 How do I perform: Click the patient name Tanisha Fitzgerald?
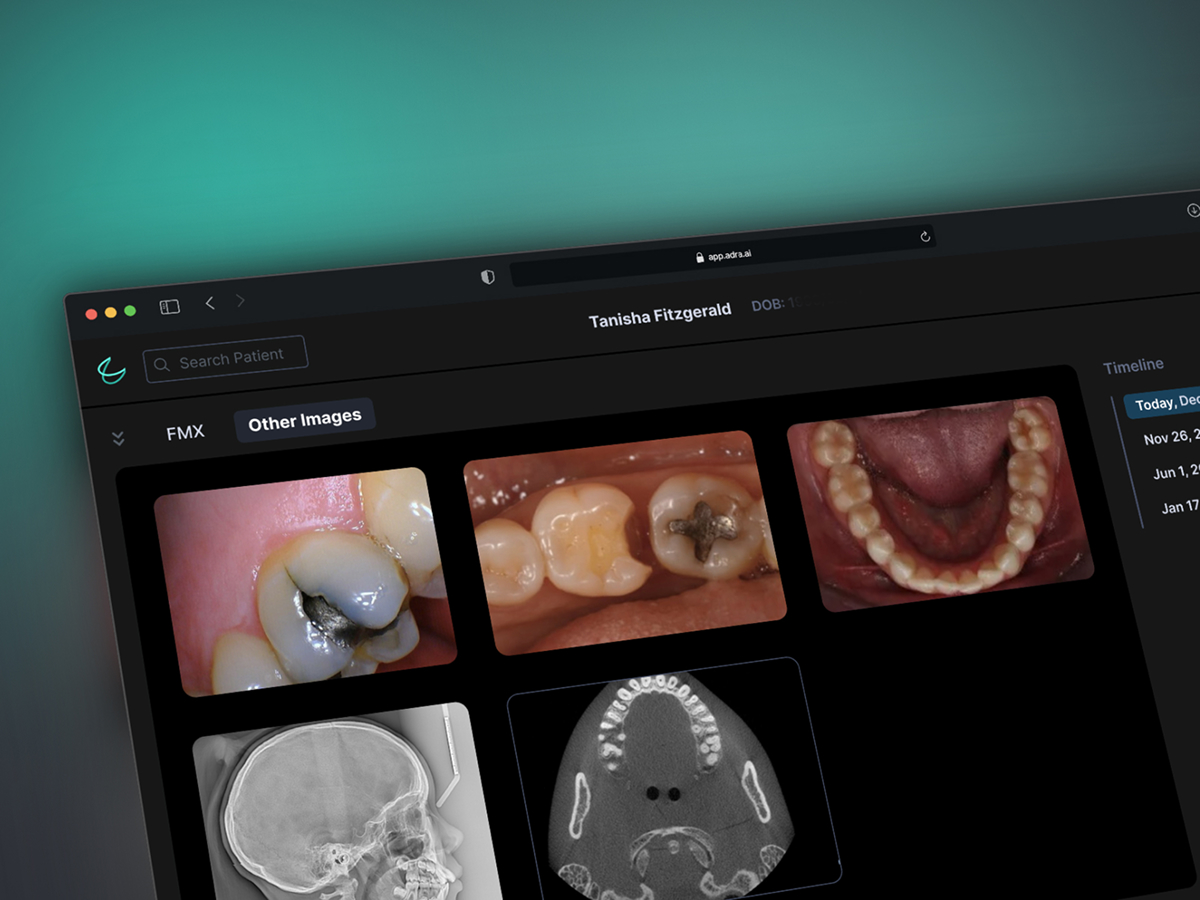coord(660,316)
